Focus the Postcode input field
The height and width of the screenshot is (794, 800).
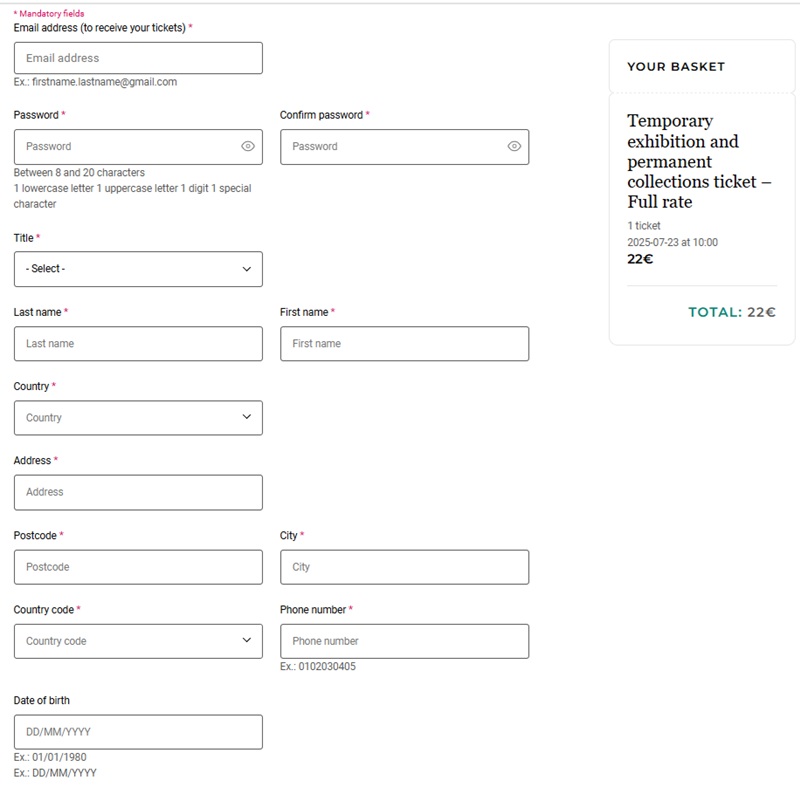(138, 567)
